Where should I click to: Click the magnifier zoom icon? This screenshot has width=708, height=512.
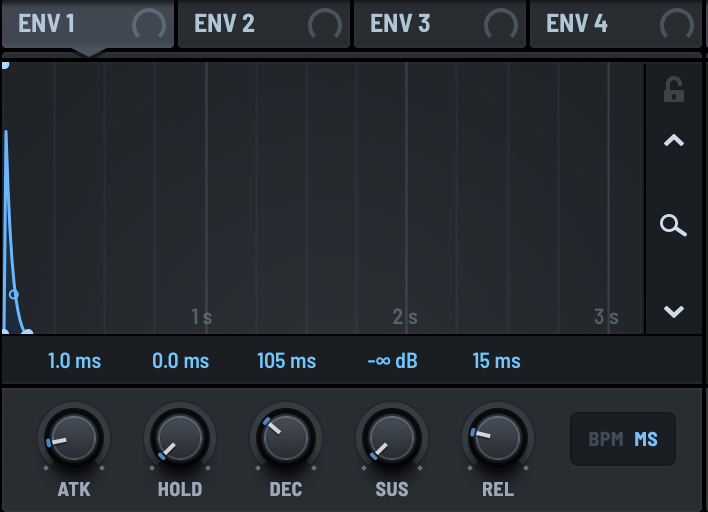[x=673, y=226]
